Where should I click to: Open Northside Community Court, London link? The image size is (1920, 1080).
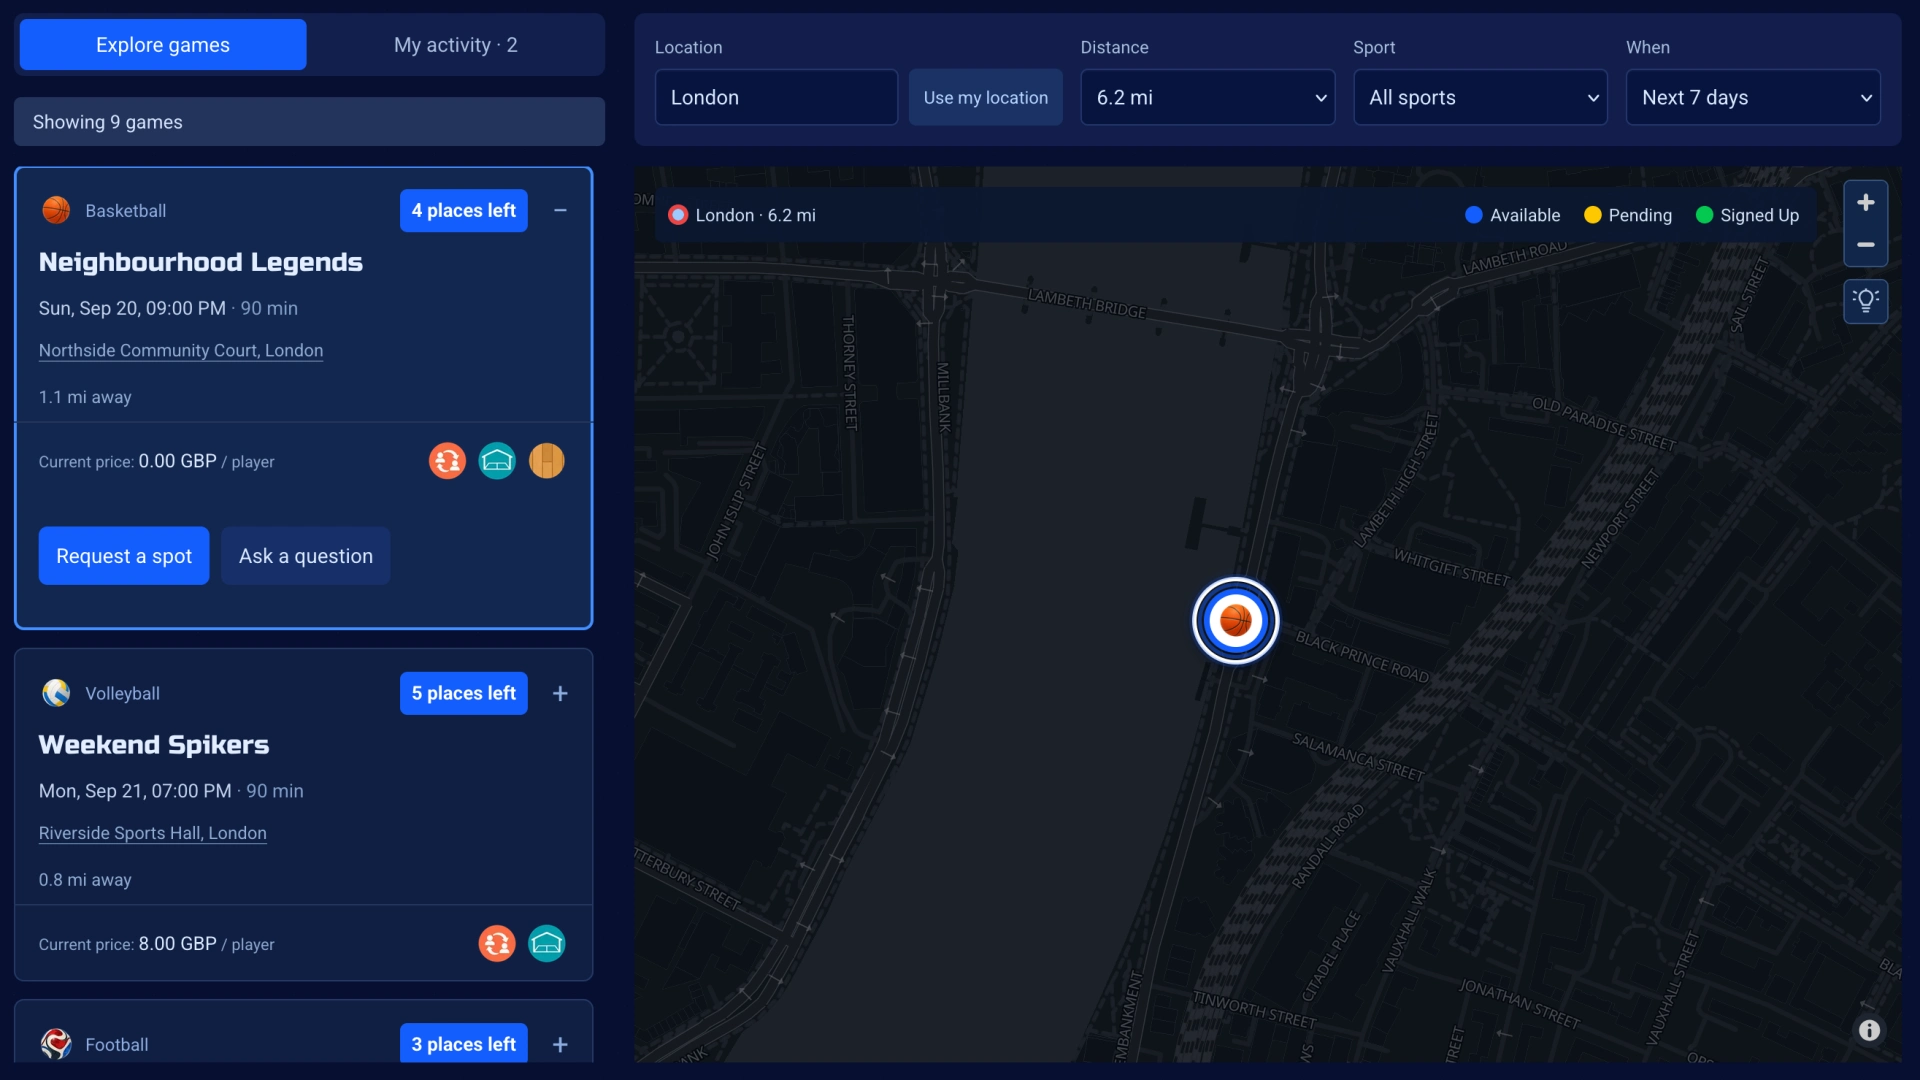coord(181,350)
